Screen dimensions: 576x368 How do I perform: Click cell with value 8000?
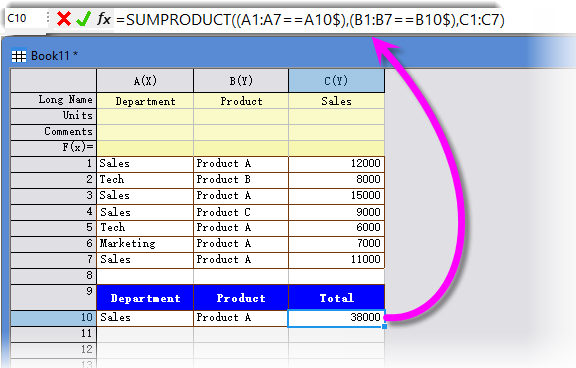point(336,180)
